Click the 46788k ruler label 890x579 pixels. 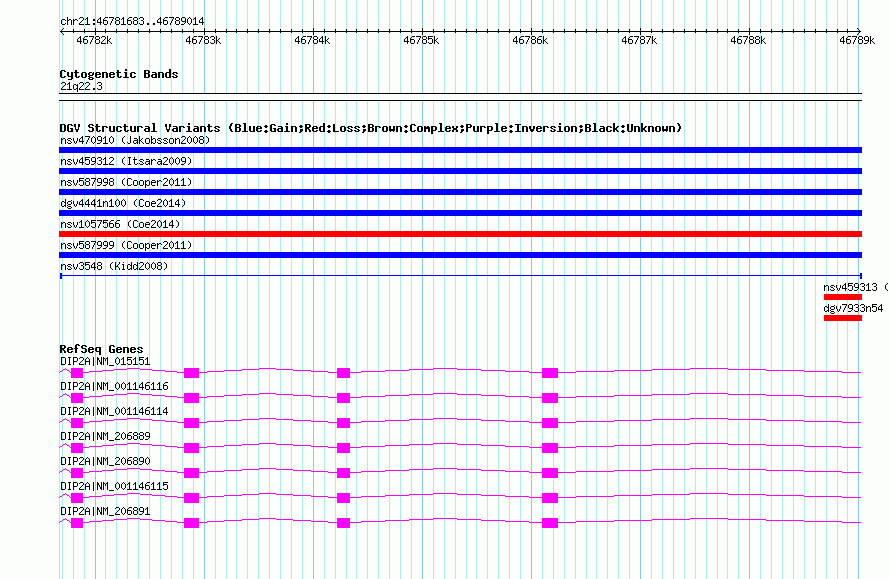748,40
